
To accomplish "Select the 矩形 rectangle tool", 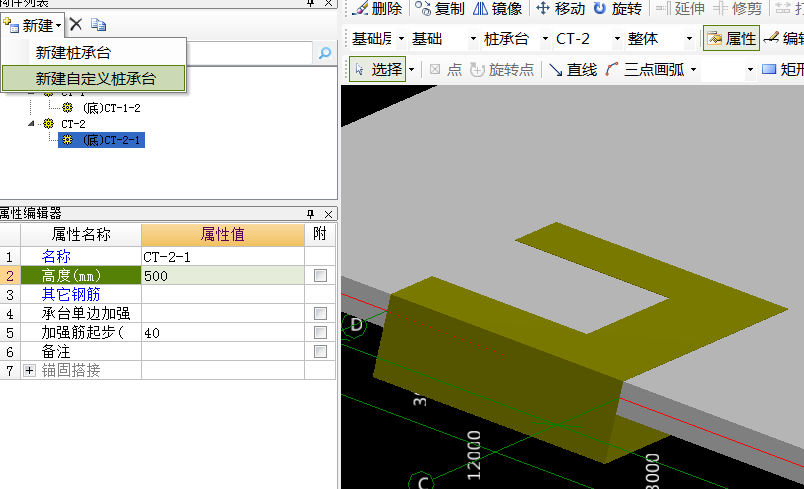I will point(782,69).
